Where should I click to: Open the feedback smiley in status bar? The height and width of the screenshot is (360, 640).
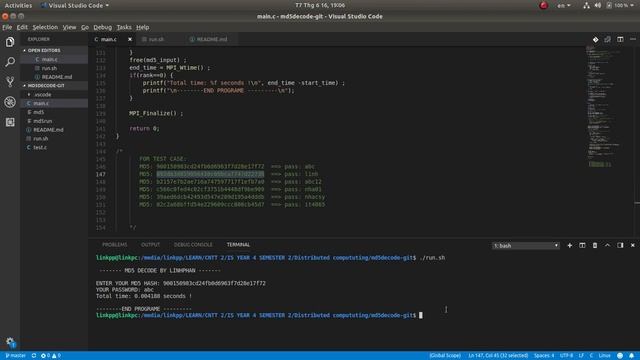pos(620,356)
